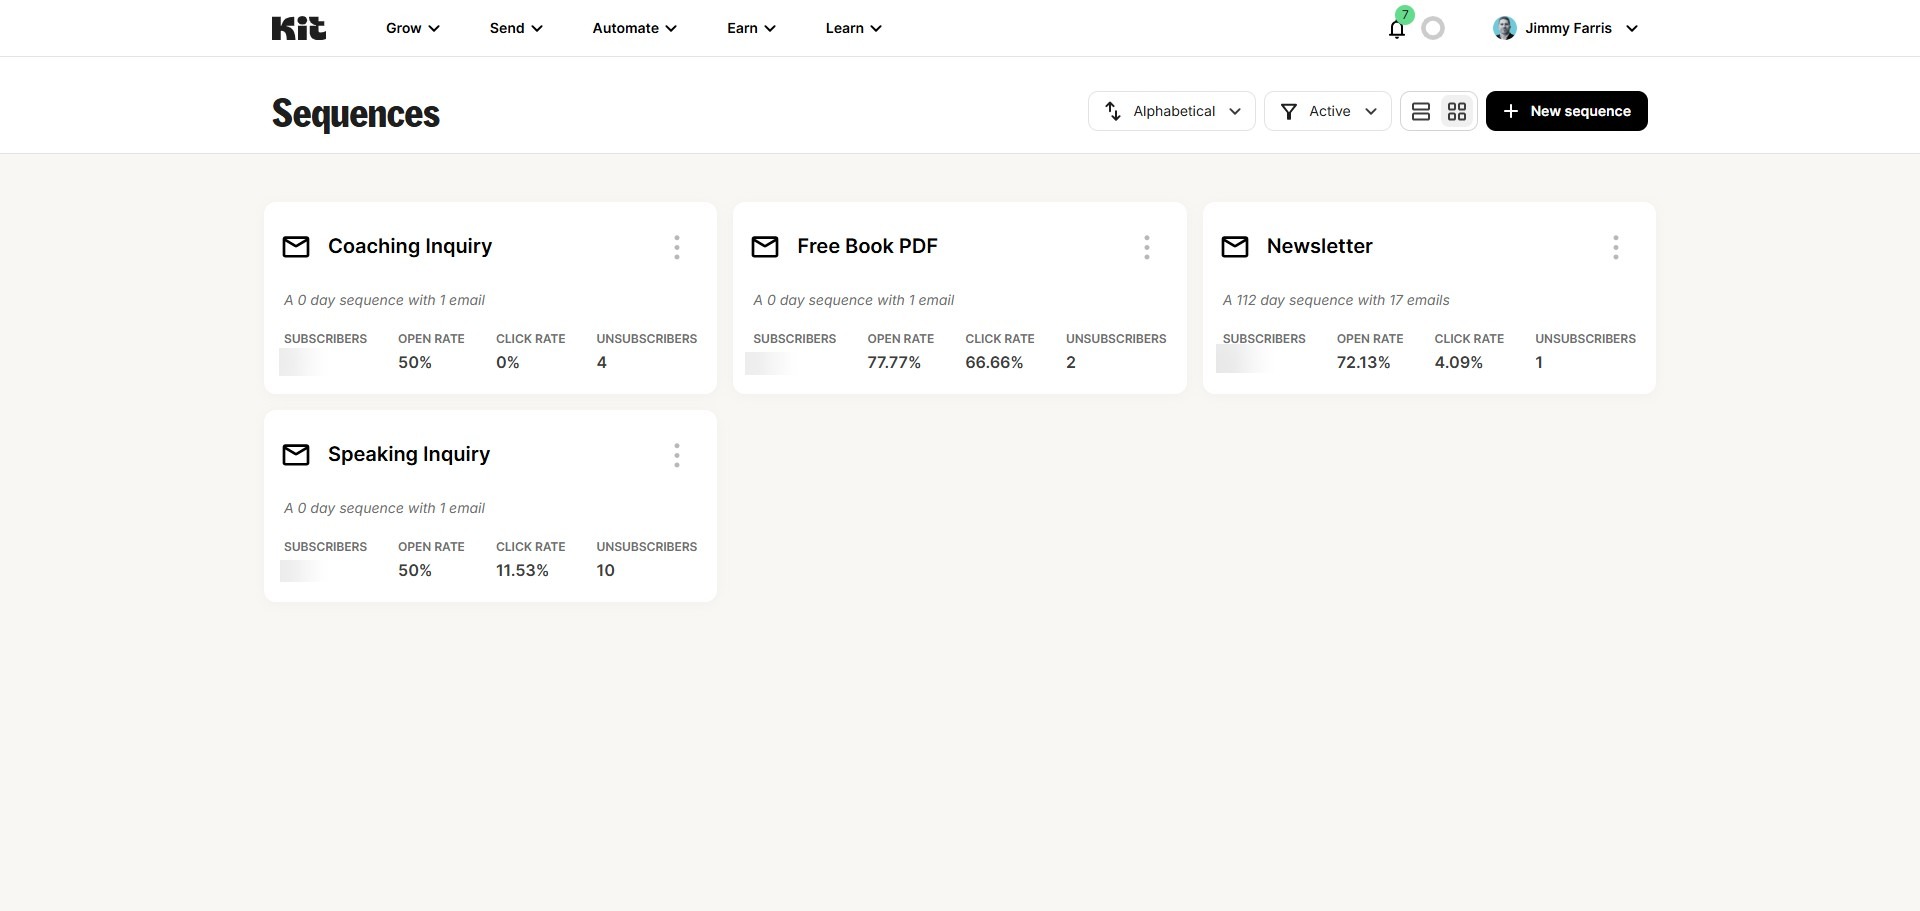The image size is (1920, 911).
Task: Click Jimmy Farris profile avatar
Action: [x=1504, y=28]
